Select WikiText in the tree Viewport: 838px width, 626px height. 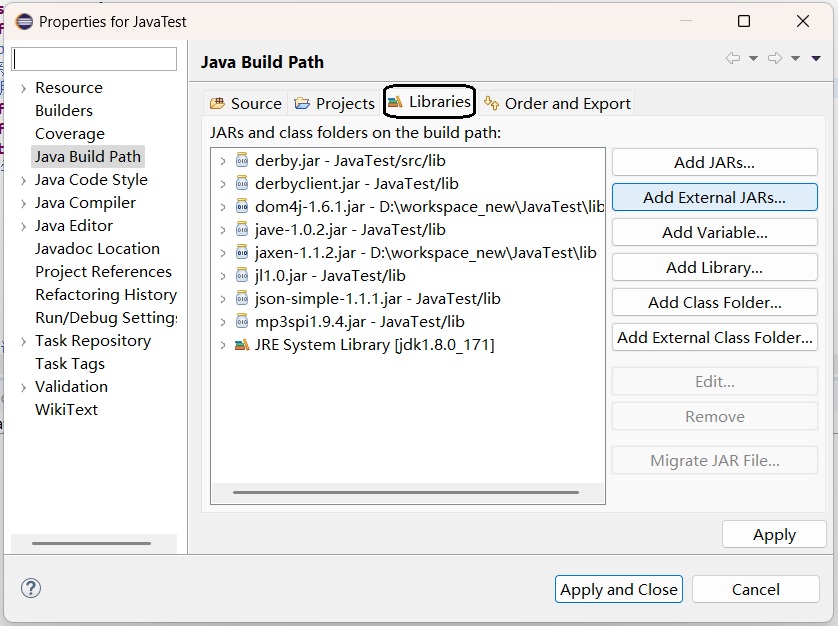(66, 409)
